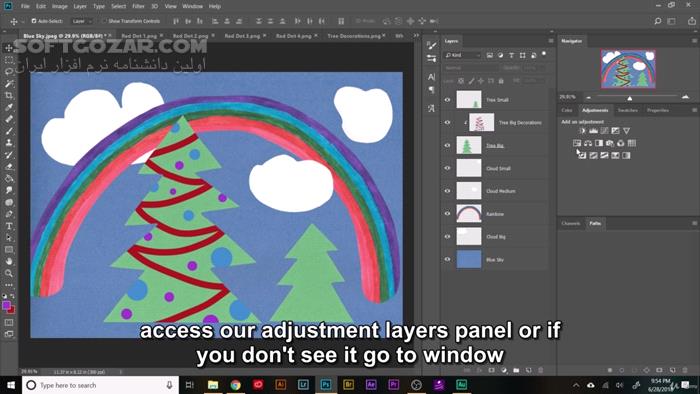Add an Exposure adjustment
Image resolution: width=700 pixels, height=394 pixels.
[x=615, y=131]
